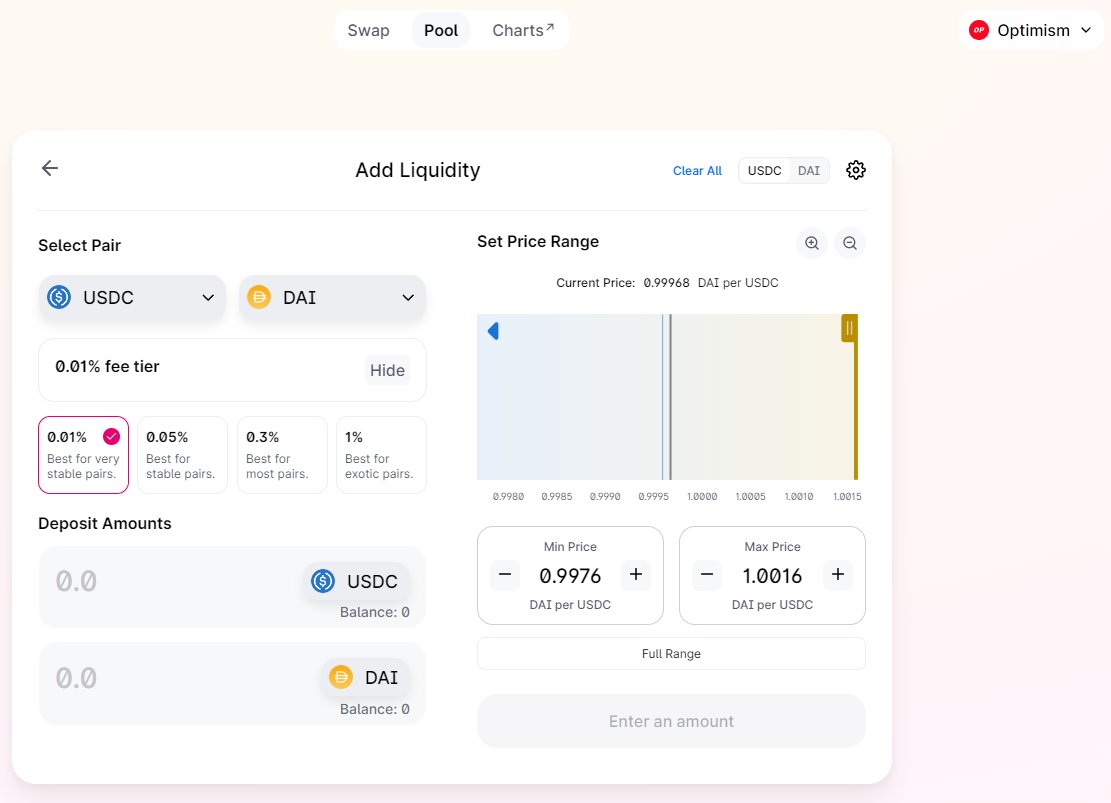The height and width of the screenshot is (803, 1111).
Task: Set the Full Range button
Action: (671, 653)
